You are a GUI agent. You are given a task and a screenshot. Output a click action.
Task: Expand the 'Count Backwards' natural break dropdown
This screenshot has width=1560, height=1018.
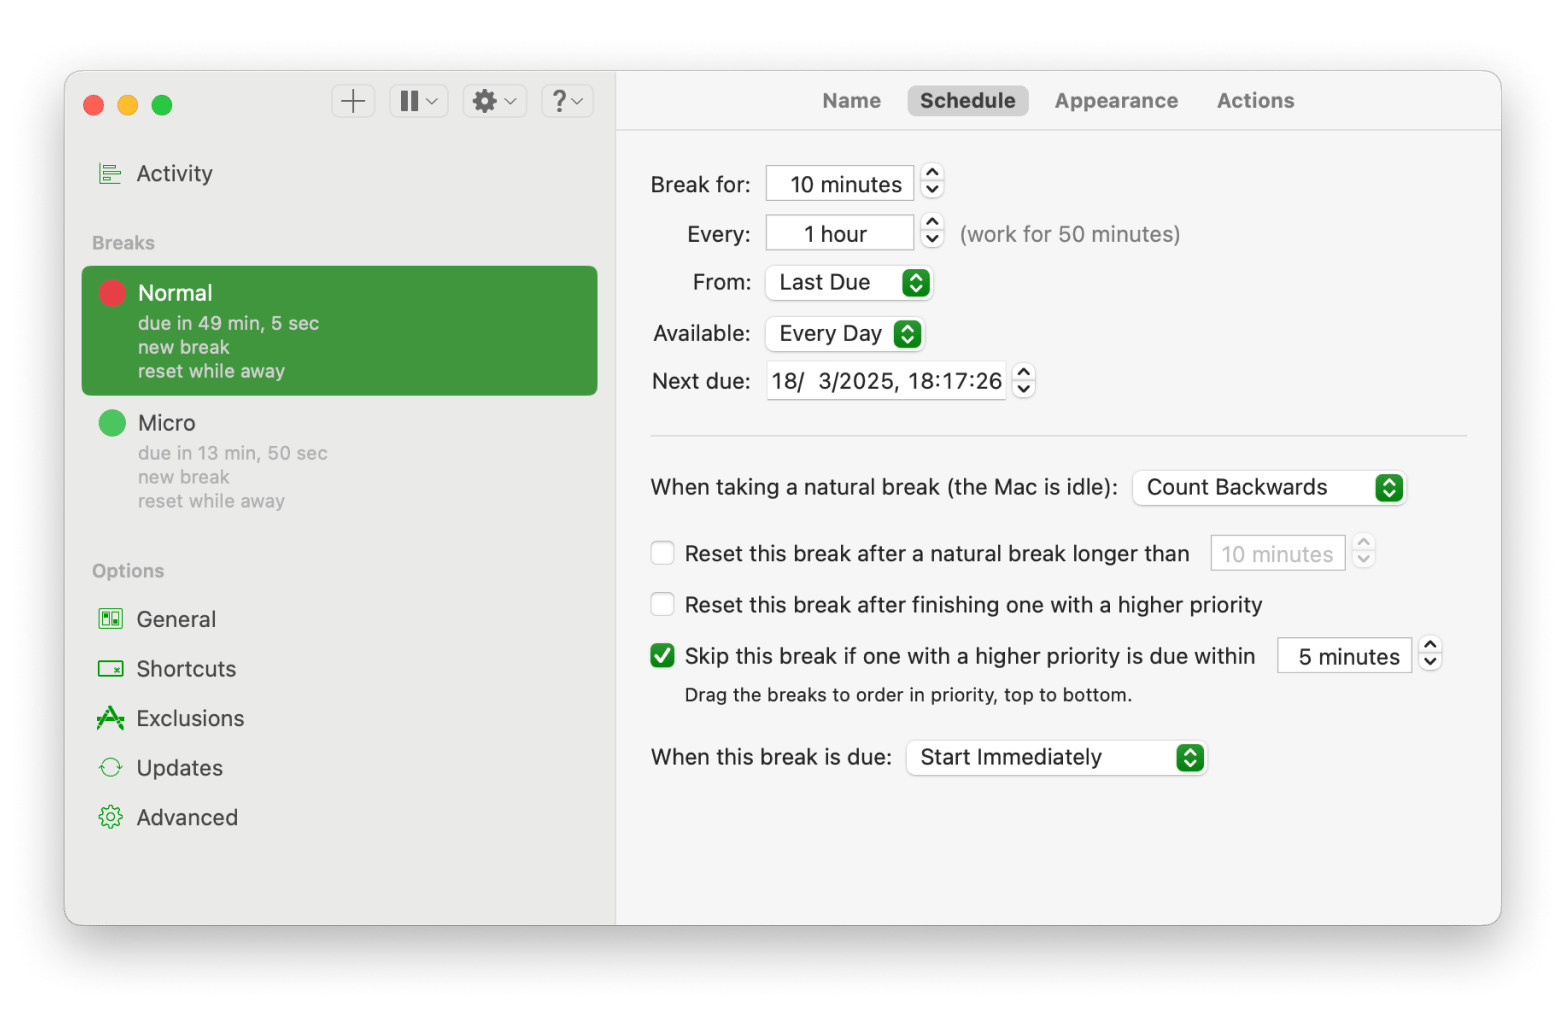(1268, 488)
